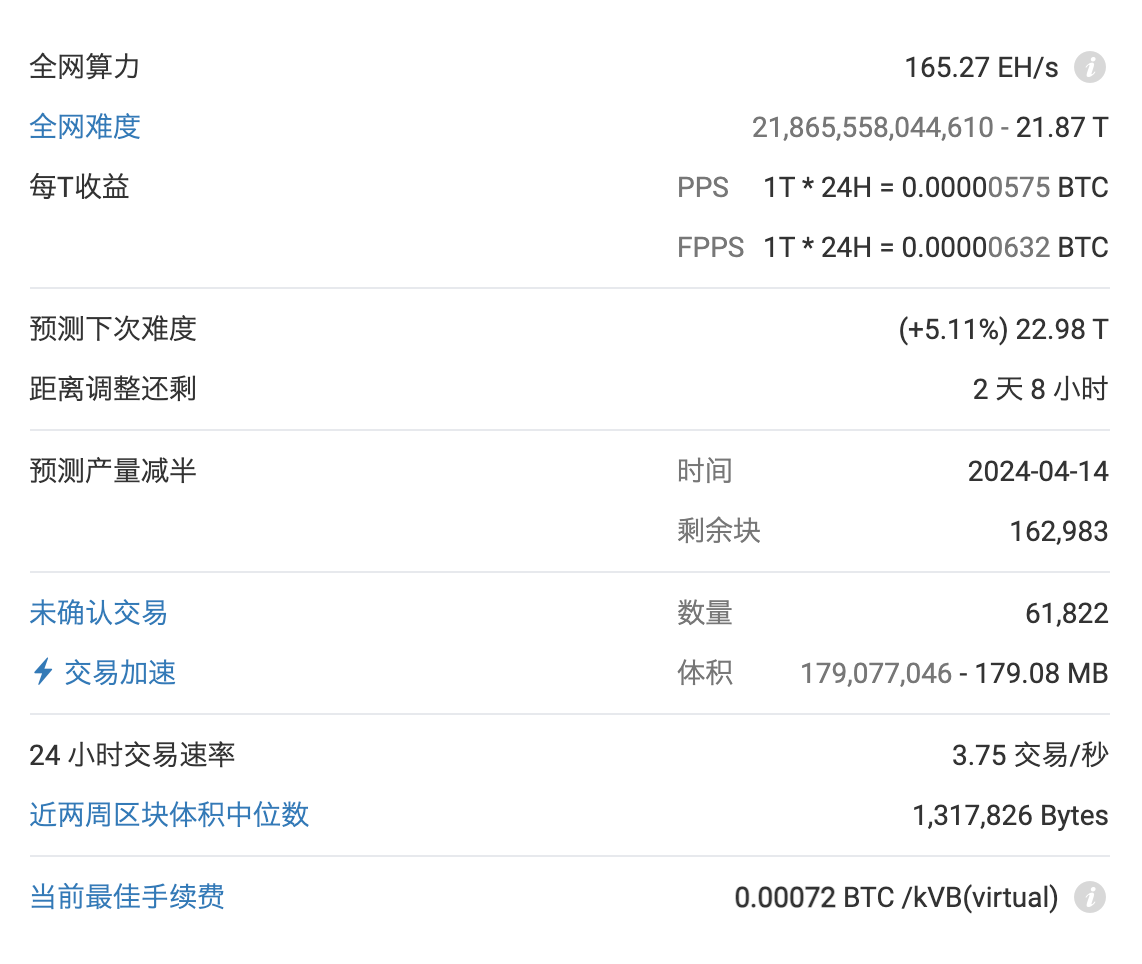Open 近两周区块体积中位数 statistics
1142x964 pixels.
(168, 815)
